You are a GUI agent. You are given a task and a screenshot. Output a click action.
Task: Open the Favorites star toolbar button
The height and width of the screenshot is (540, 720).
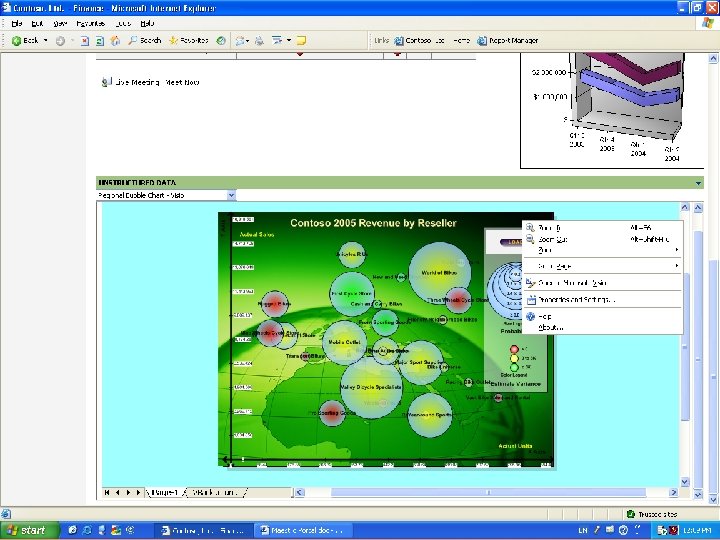(x=188, y=40)
